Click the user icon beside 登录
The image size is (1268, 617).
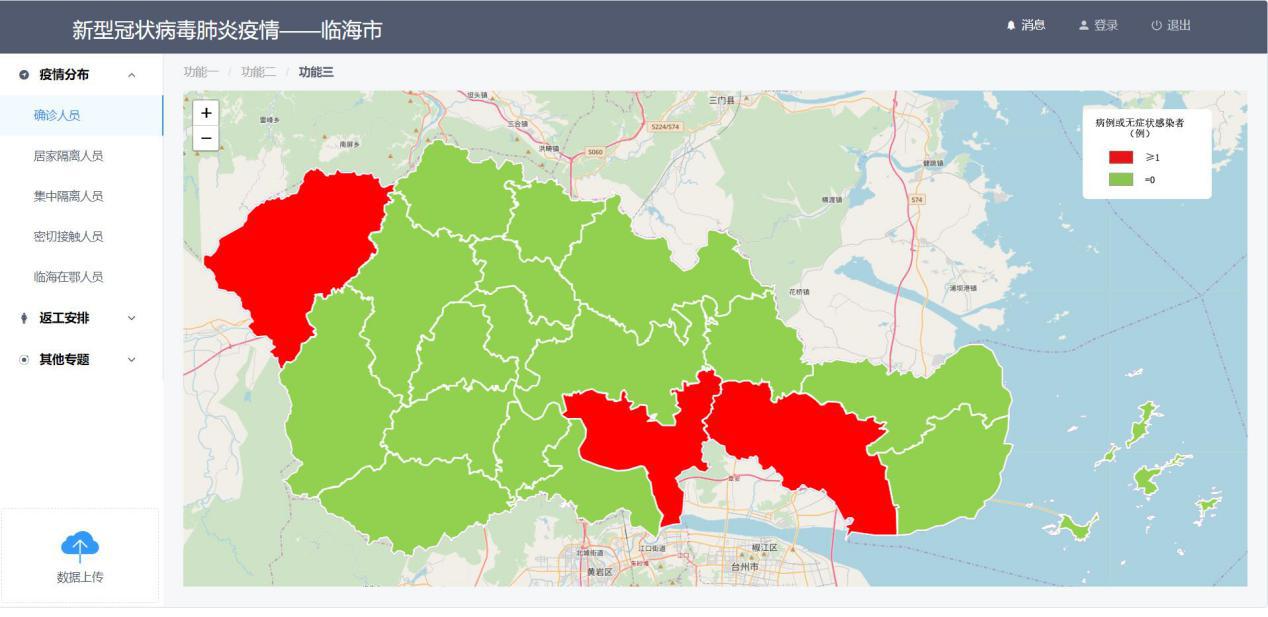(x=1083, y=26)
